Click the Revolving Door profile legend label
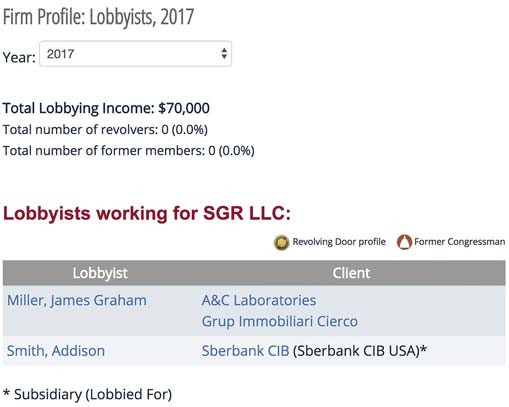This screenshot has height=407, width=509. click(x=339, y=242)
